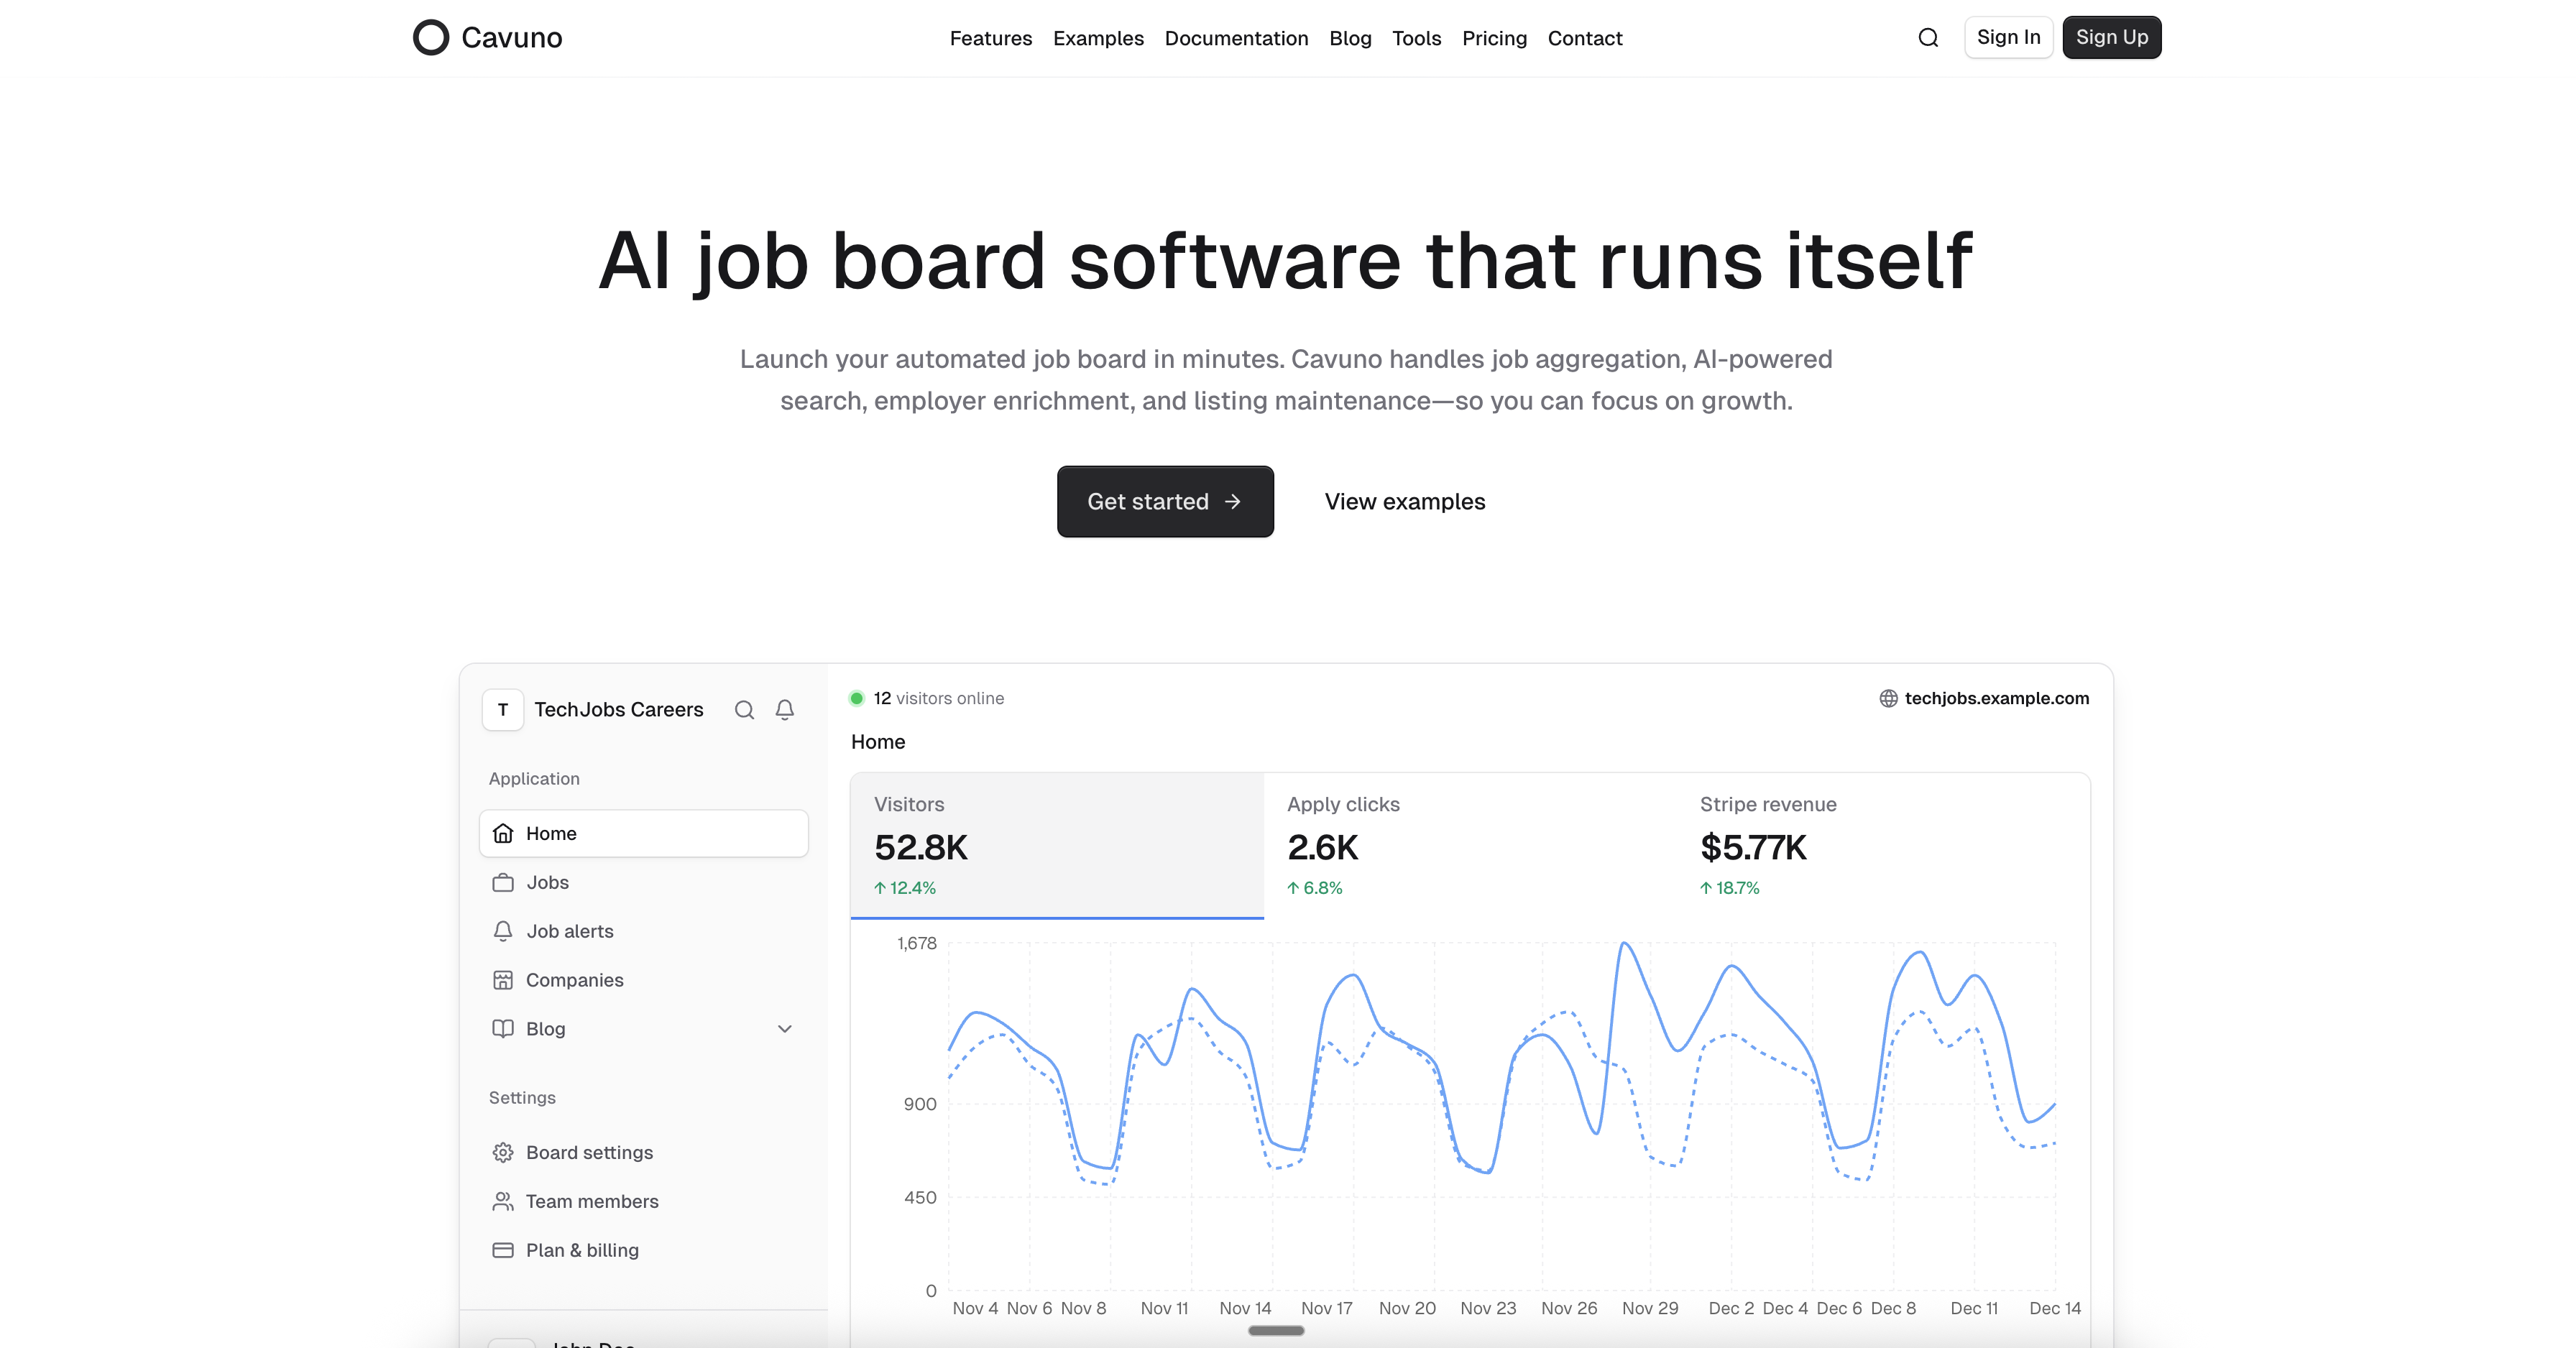Click the Sign Up button
This screenshot has height=1348, width=2576.
click(x=2111, y=38)
